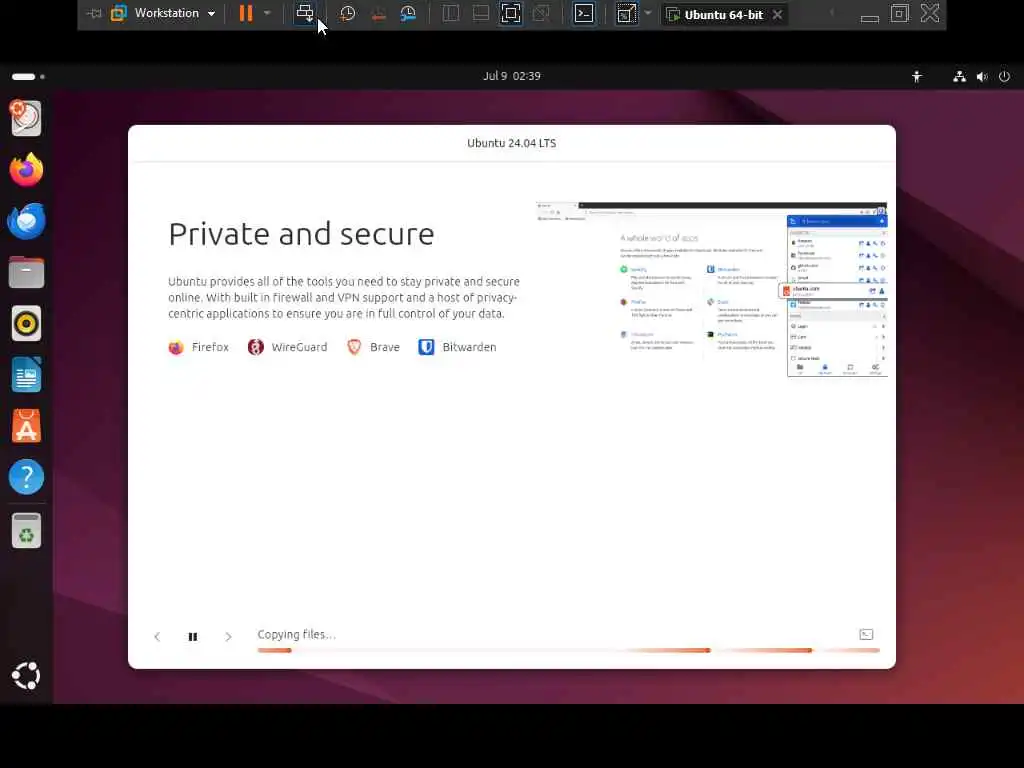Switch to Unity mode icon
Image resolution: width=1024 pixels, height=768 pixels.
(541, 13)
